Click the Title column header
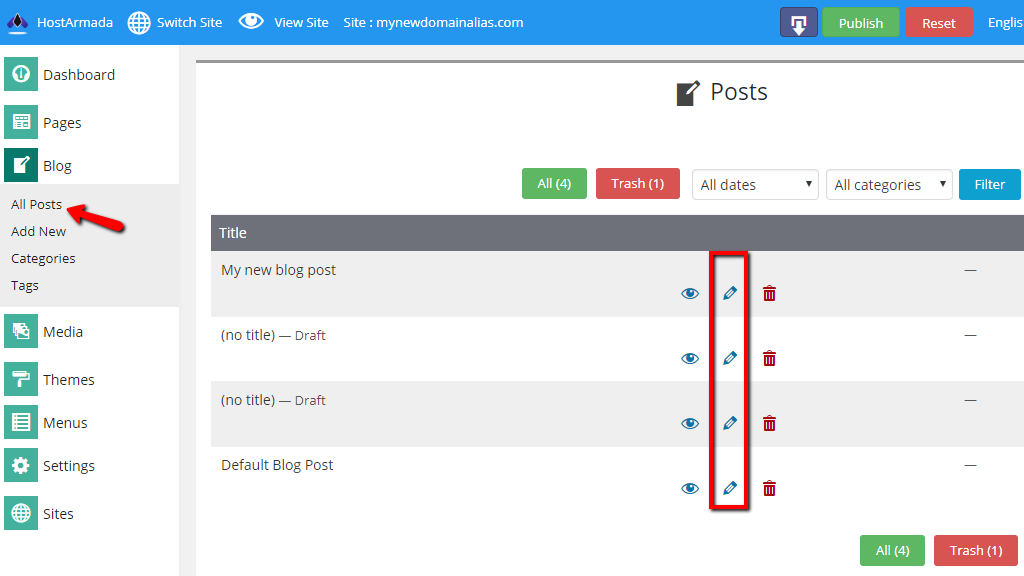 pyautogui.click(x=232, y=233)
